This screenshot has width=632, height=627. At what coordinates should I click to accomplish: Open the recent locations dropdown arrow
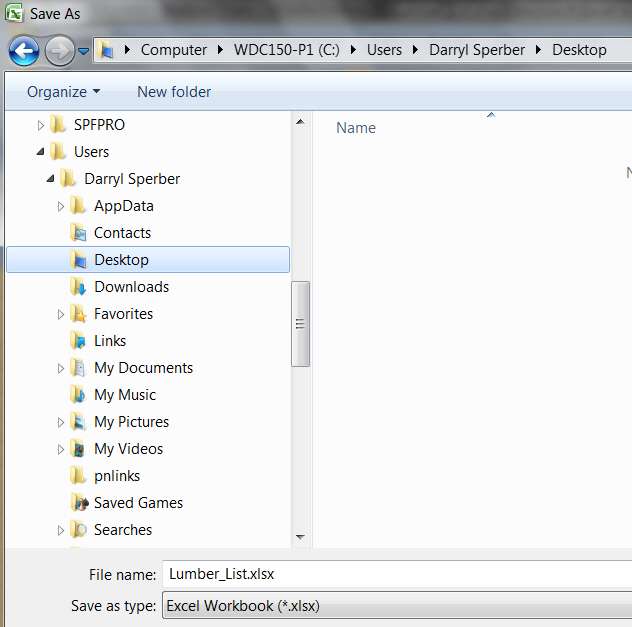[83, 51]
